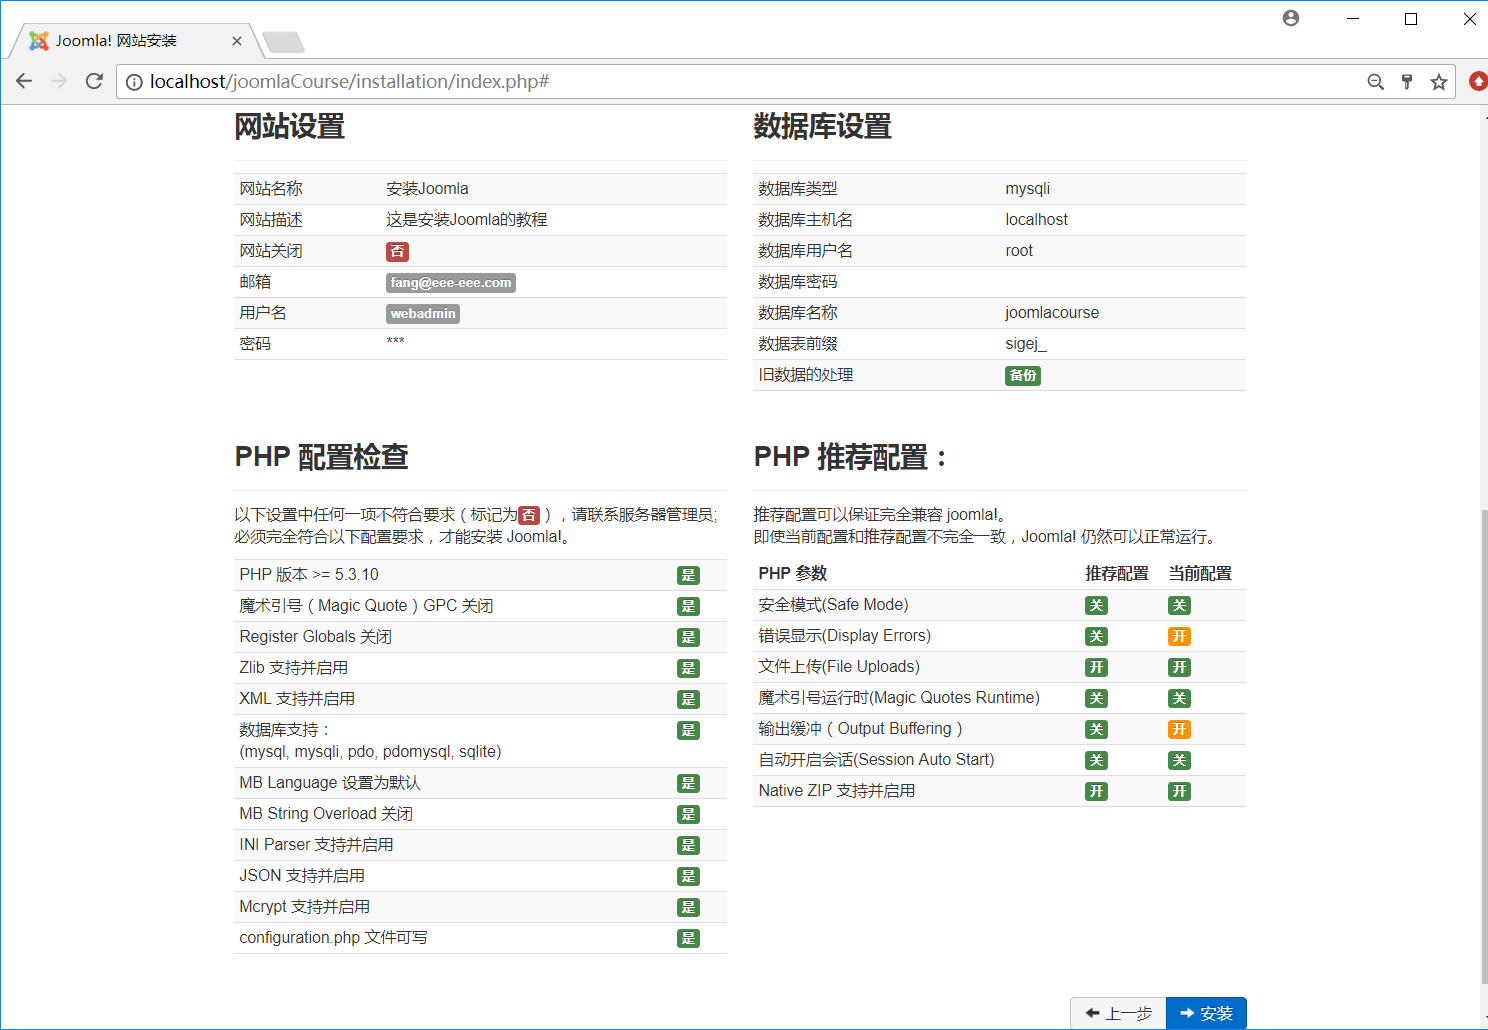The height and width of the screenshot is (1030, 1488).
Task: Click the 是 badge for Register Globals 关闭
Action: (688, 638)
